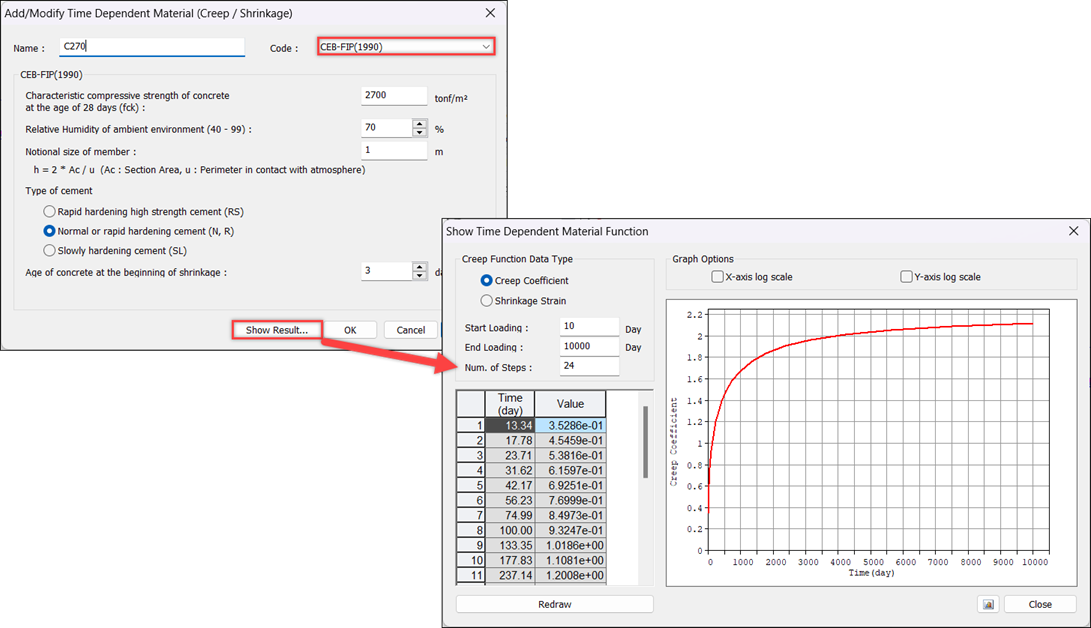The width and height of the screenshot is (1091, 628).
Task: Select value cell 9.3247e-01
Action: pyautogui.click(x=570, y=530)
